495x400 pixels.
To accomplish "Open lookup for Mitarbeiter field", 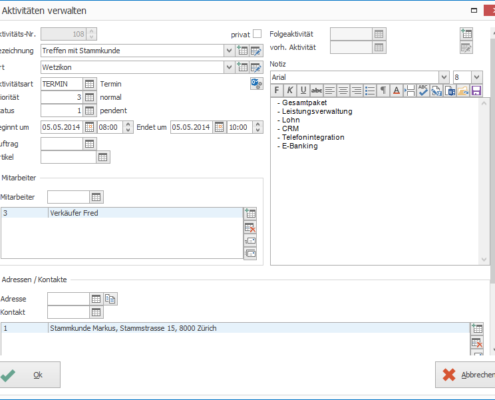I will point(96,197).
